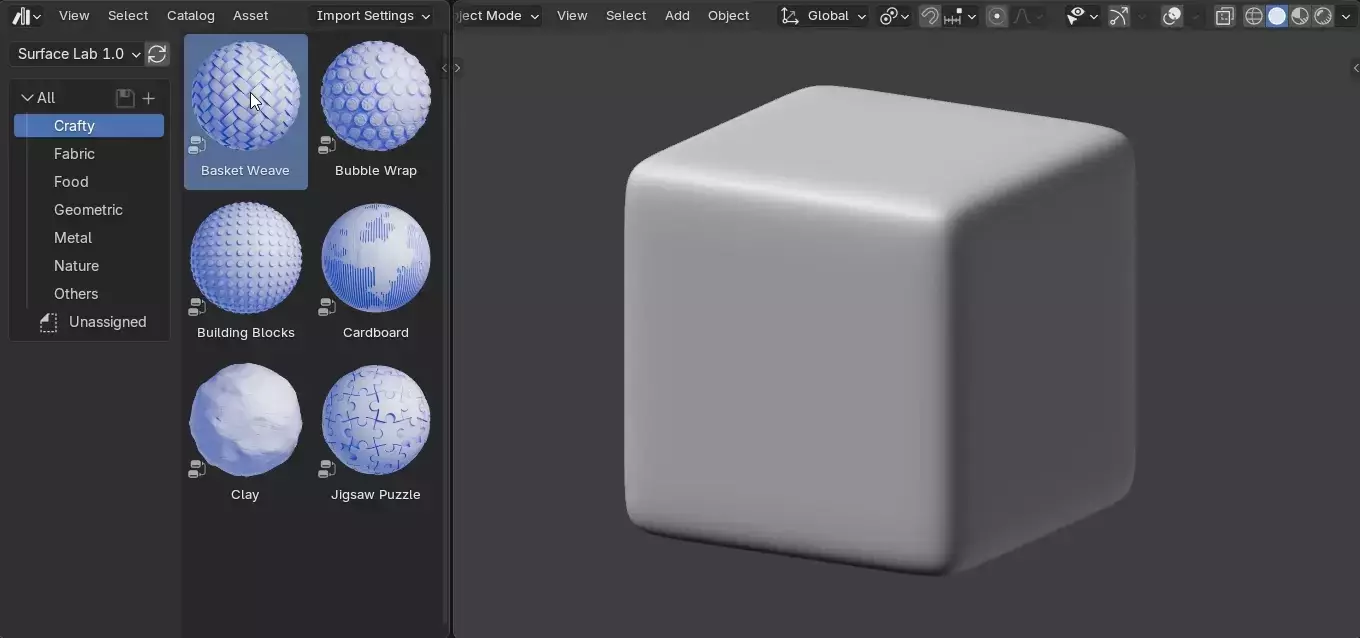Screen dimensions: 1360x638
Task: Click the save catalog changes icon
Action: click(125, 98)
